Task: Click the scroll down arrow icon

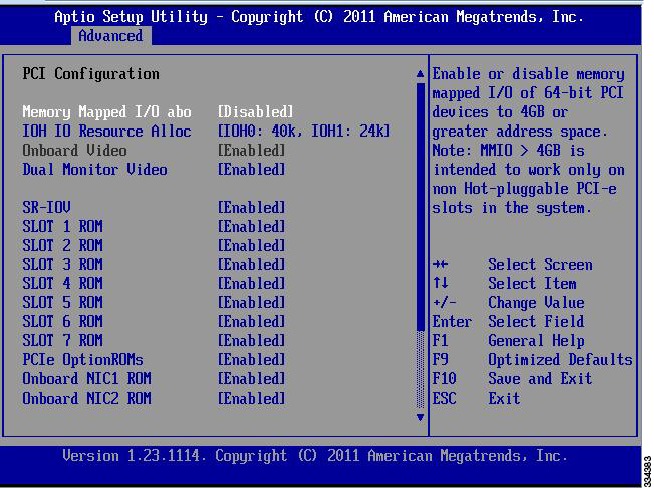Action: [420, 417]
